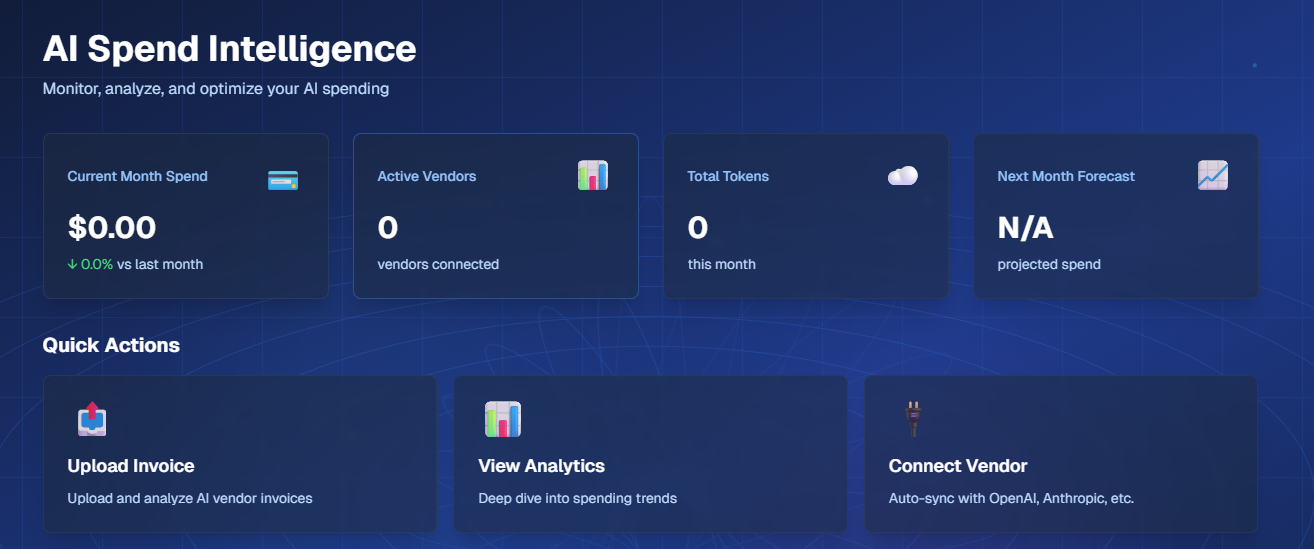Click the 'Monitor, analyze, and optimize' subtitle
1314x549 pixels.
point(216,89)
